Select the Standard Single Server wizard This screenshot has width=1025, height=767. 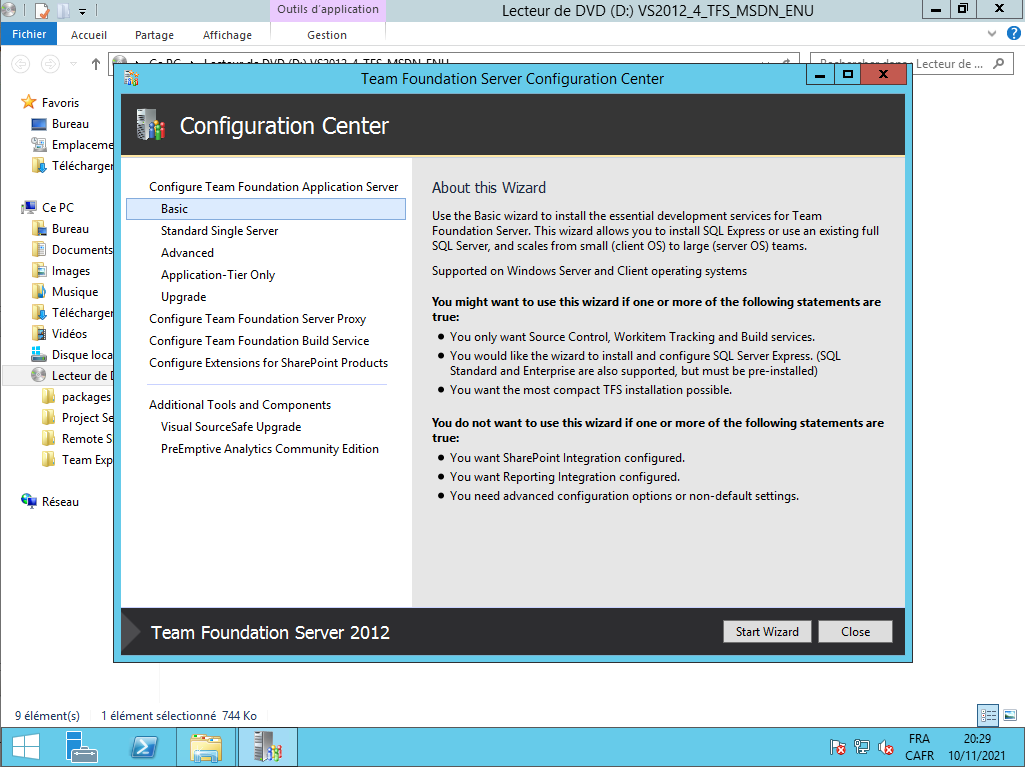point(219,231)
